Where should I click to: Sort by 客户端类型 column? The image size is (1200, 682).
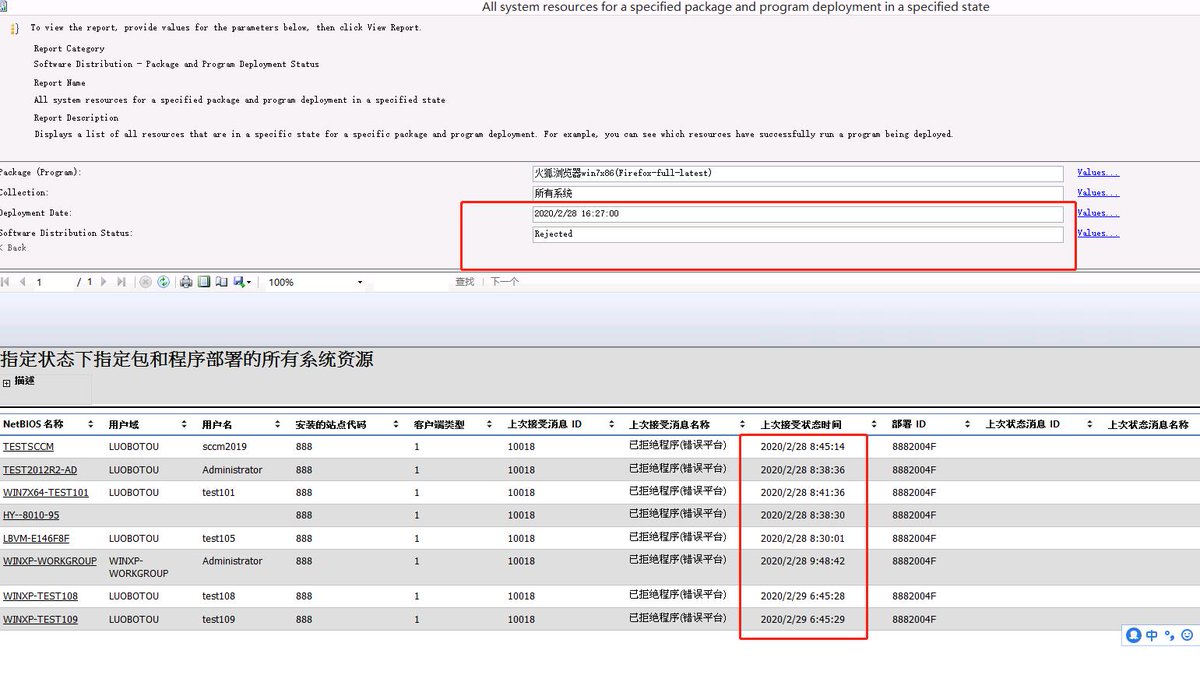pos(491,425)
